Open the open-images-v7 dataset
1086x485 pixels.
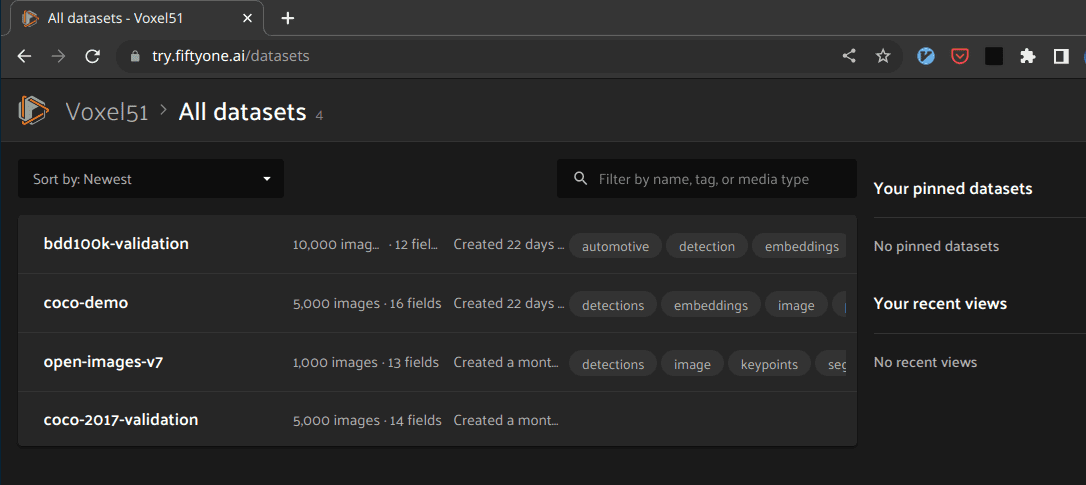pyautogui.click(x=103, y=362)
